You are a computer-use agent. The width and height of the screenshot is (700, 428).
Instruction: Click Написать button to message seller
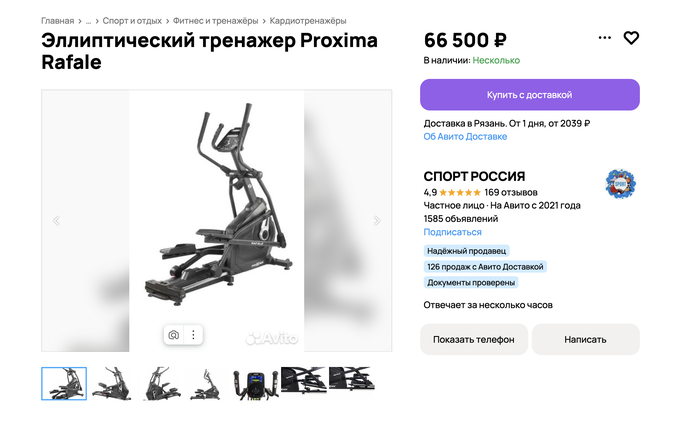pyautogui.click(x=585, y=340)
